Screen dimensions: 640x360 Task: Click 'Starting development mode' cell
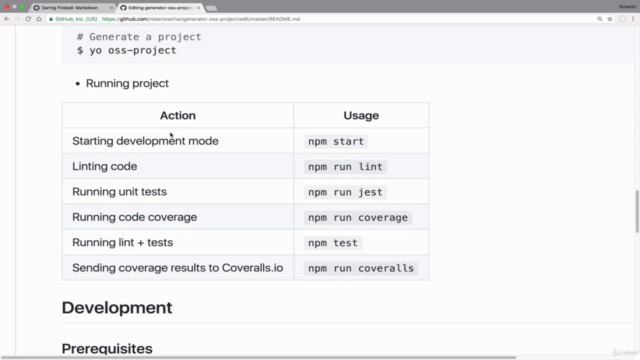178,141
